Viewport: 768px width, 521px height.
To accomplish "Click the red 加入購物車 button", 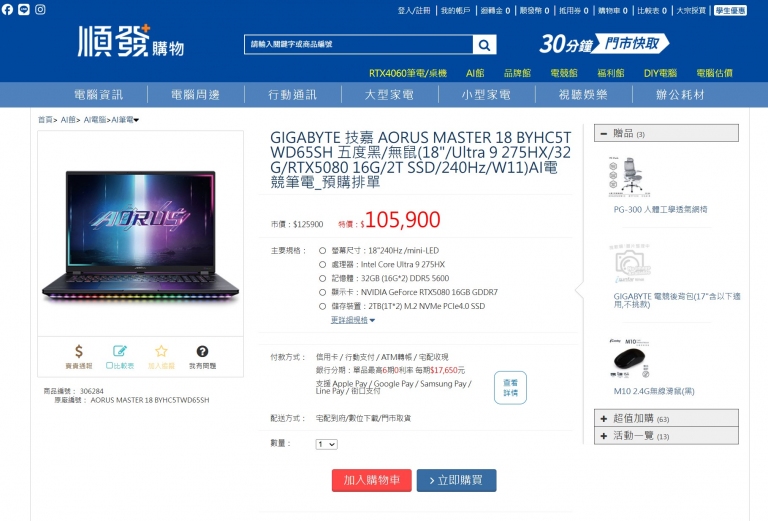I will tap(372, 480).
